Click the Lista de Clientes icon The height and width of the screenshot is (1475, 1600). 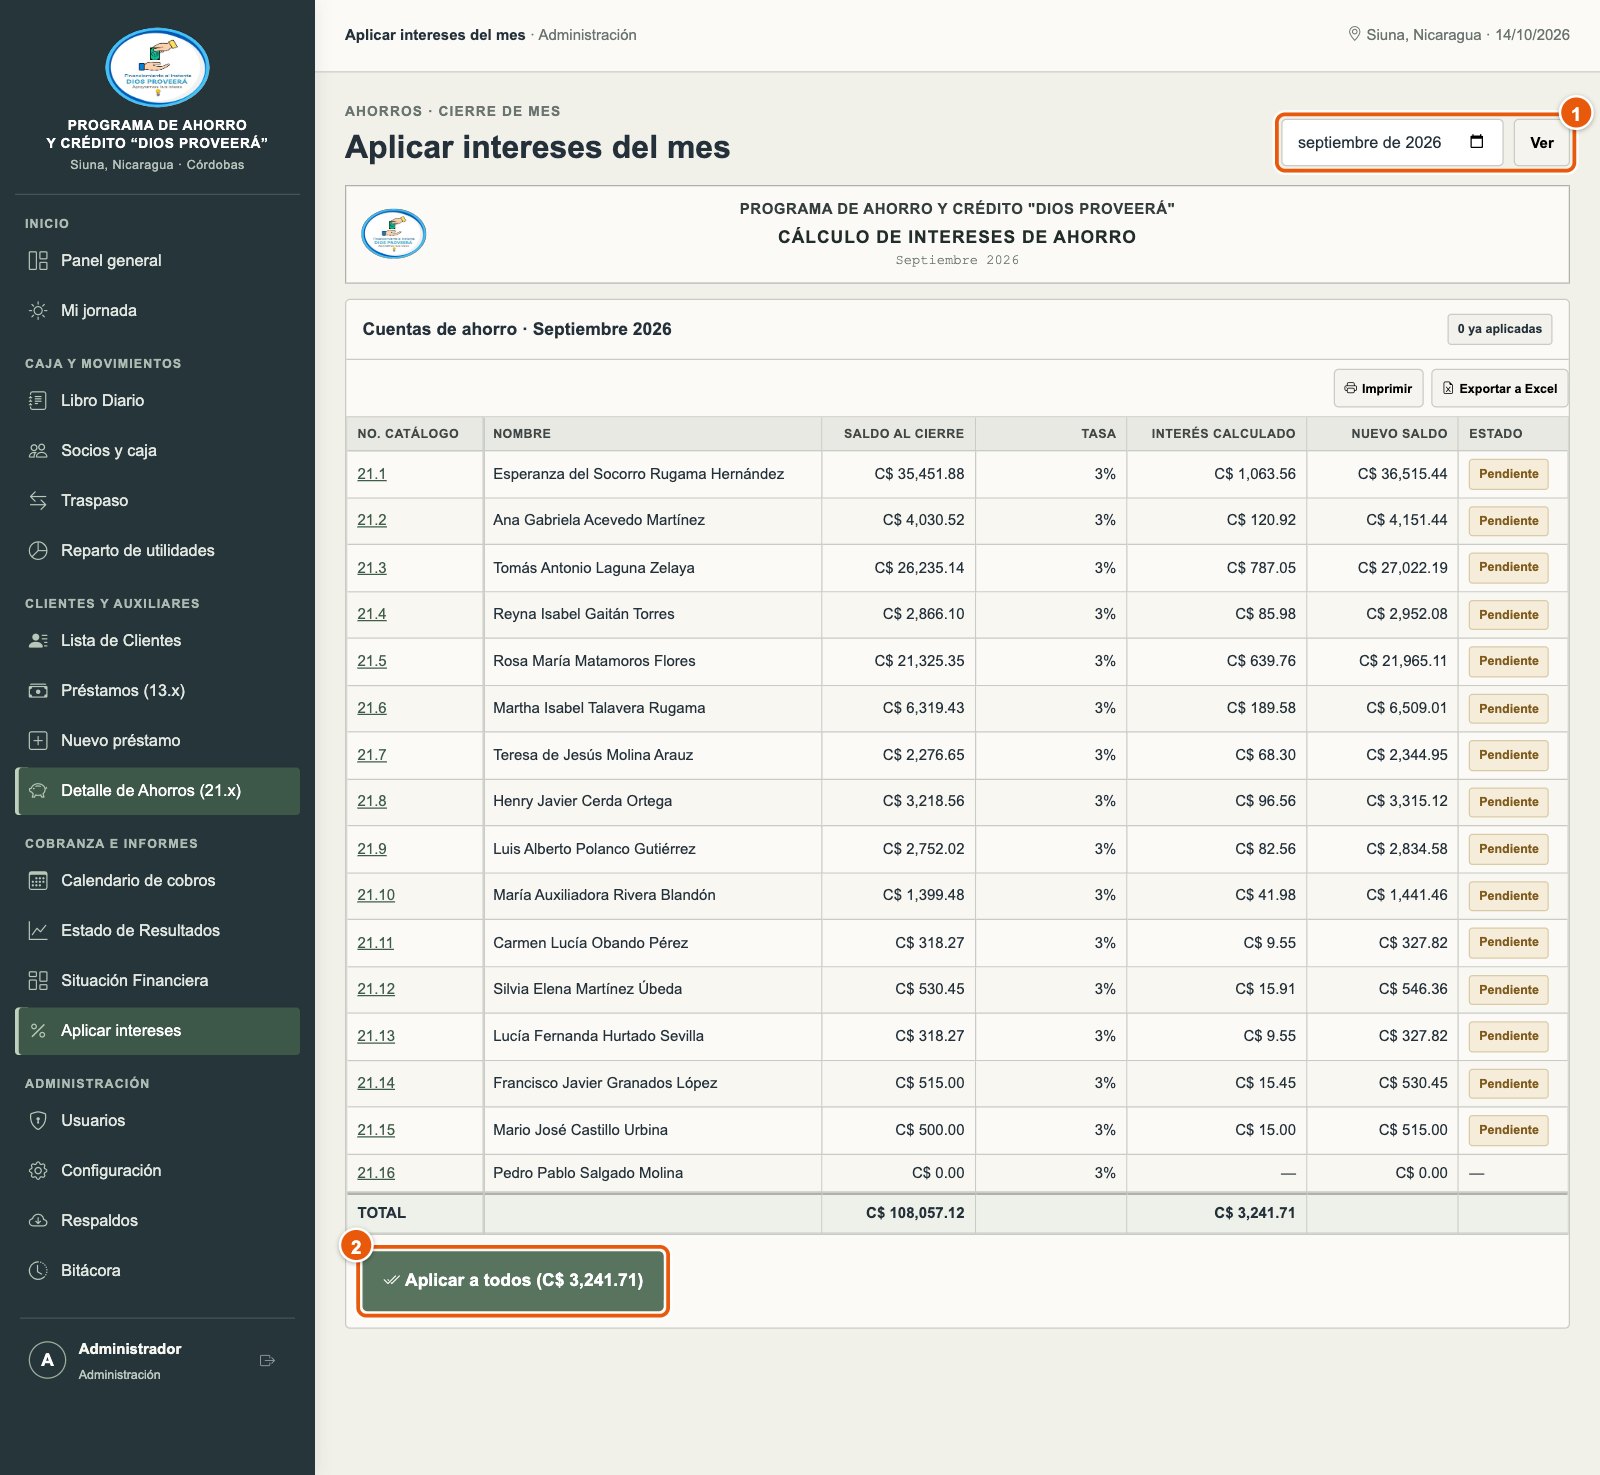coord(38,641)
